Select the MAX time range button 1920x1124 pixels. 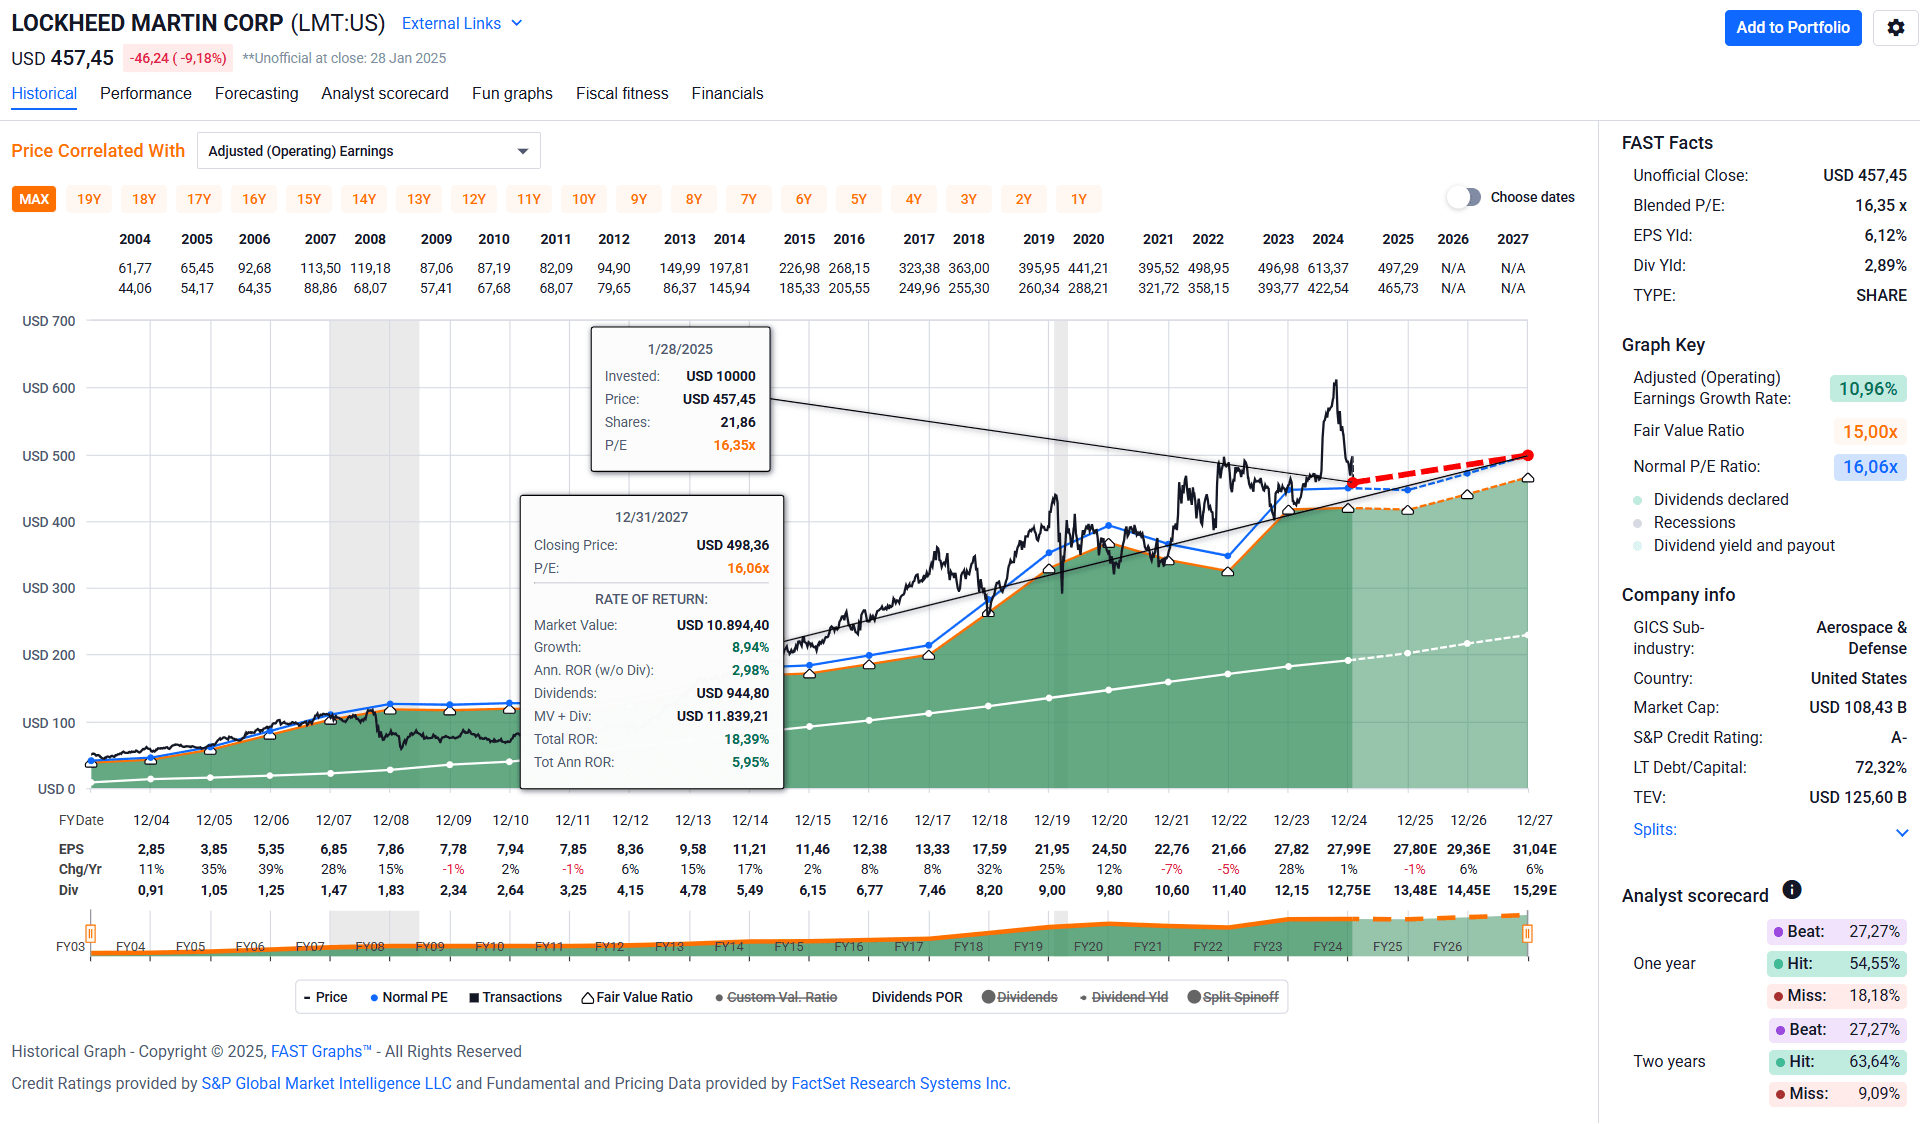[33, 199]
